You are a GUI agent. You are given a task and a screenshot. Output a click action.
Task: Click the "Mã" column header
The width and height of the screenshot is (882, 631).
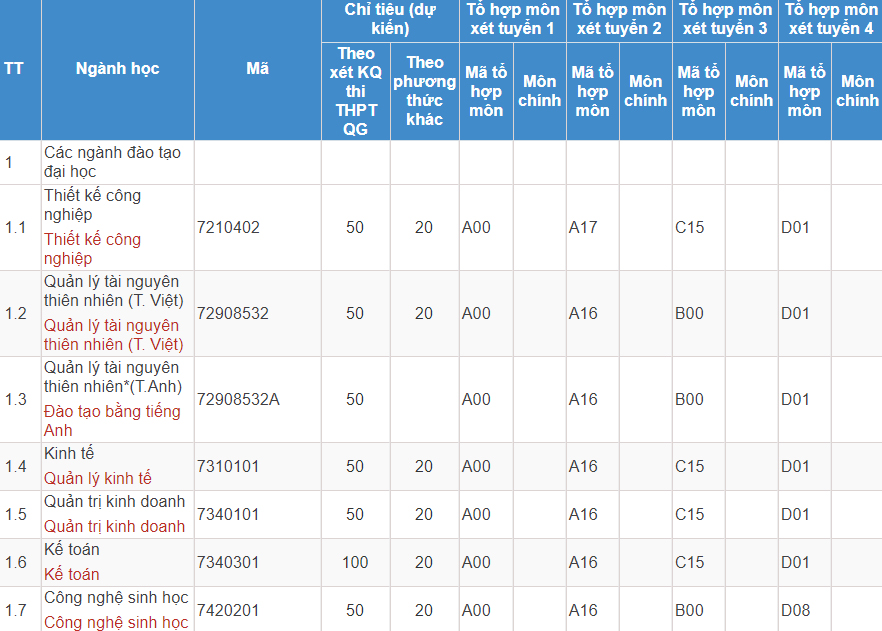257,69
